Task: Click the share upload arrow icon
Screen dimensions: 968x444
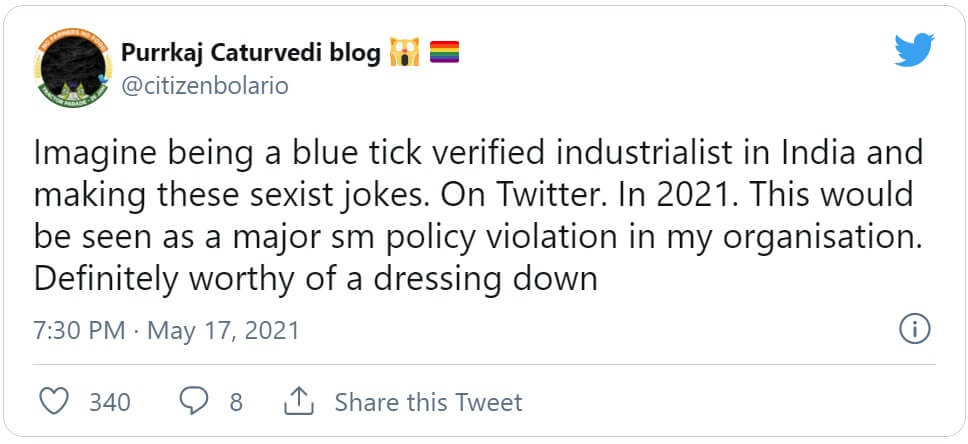Action: (298, 402)
